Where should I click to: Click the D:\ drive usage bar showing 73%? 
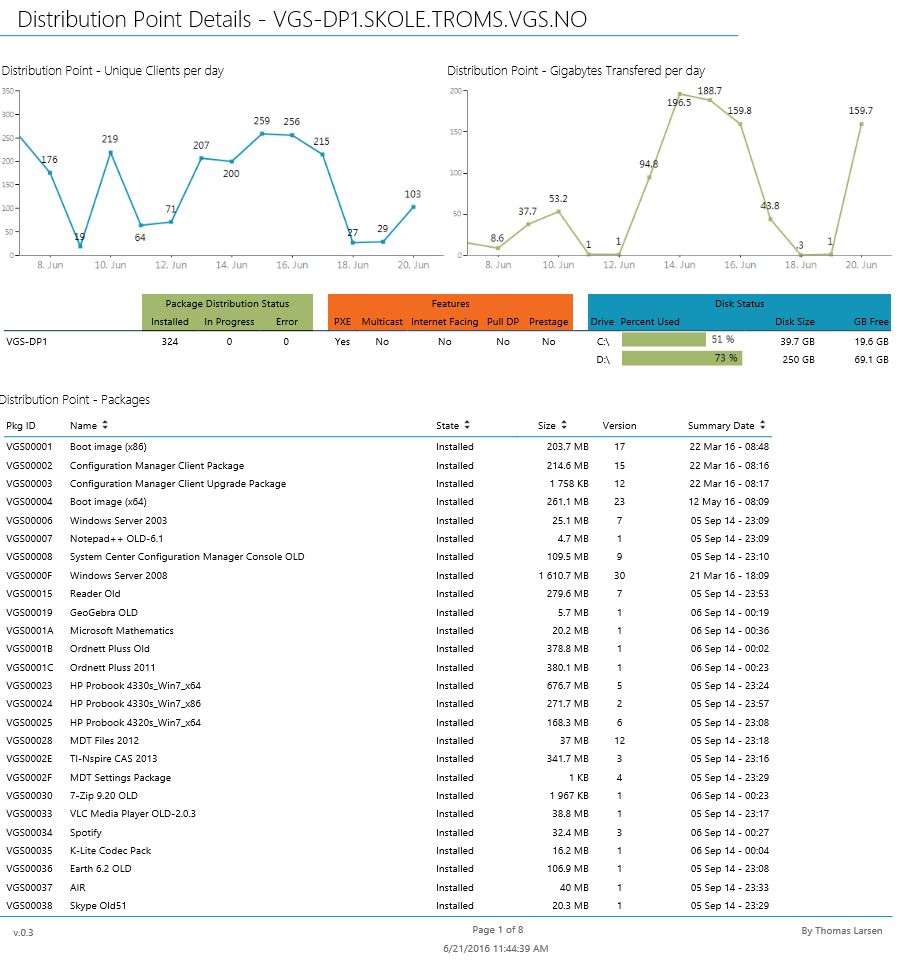pyautogui.click(x=680, y=358)
